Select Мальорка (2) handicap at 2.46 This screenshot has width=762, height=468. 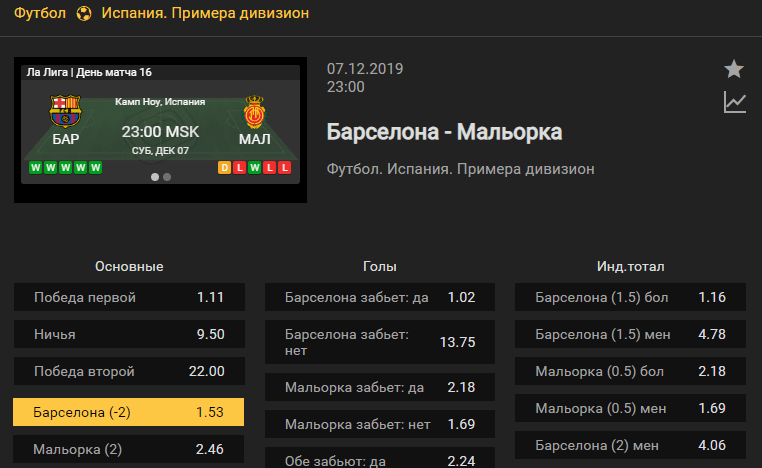coord(129,449)
